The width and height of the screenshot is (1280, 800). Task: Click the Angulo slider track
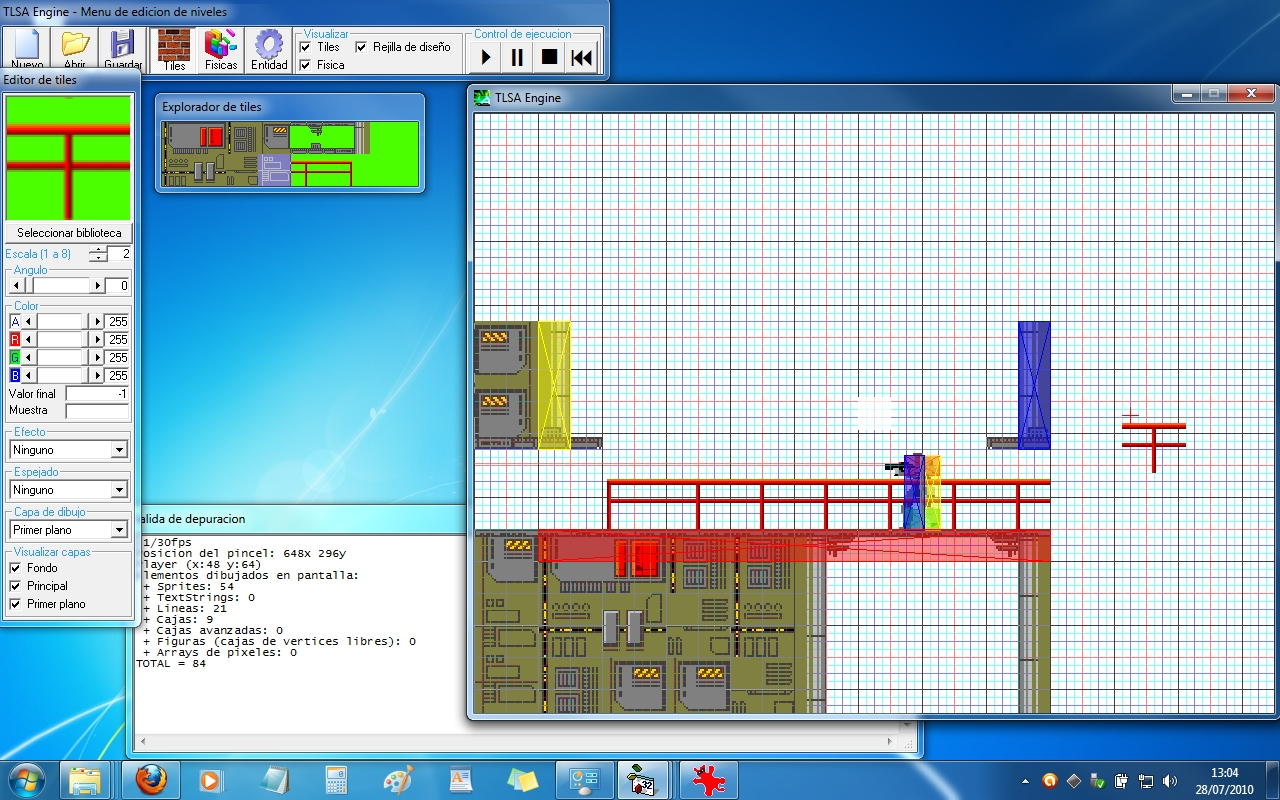pos(60,286)
